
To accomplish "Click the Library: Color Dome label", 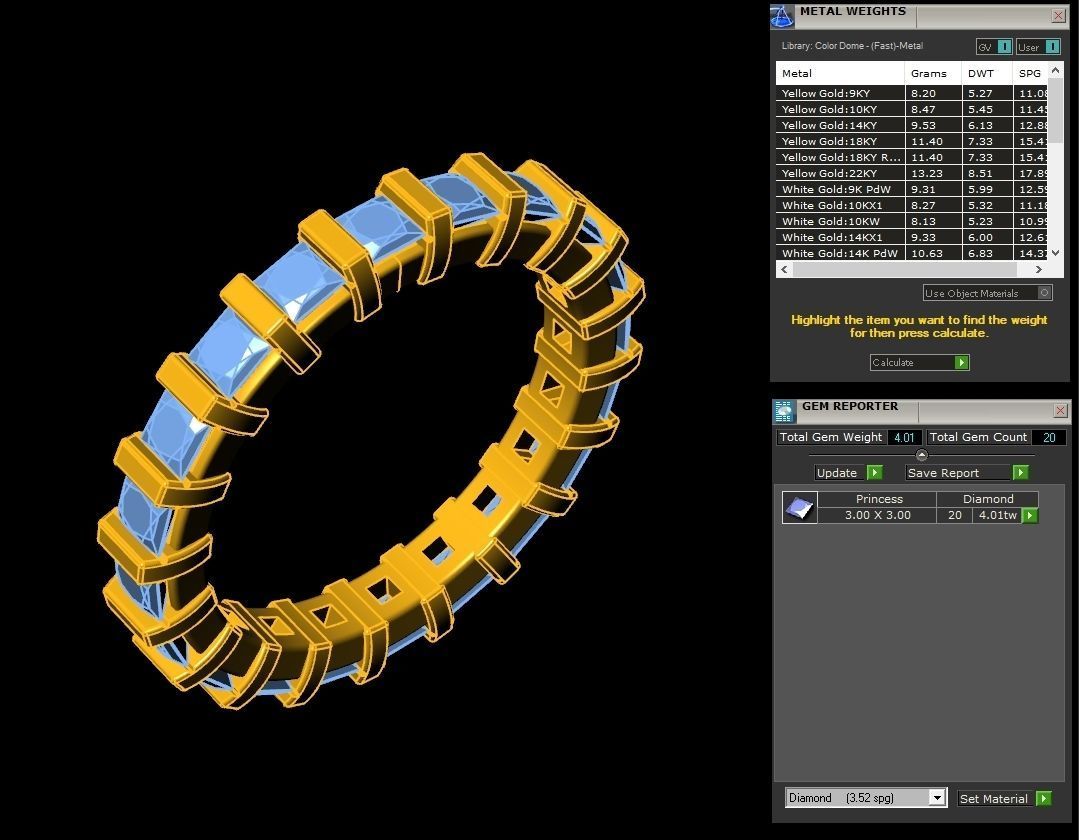I will pyautogui.click(x=852, y=46).
